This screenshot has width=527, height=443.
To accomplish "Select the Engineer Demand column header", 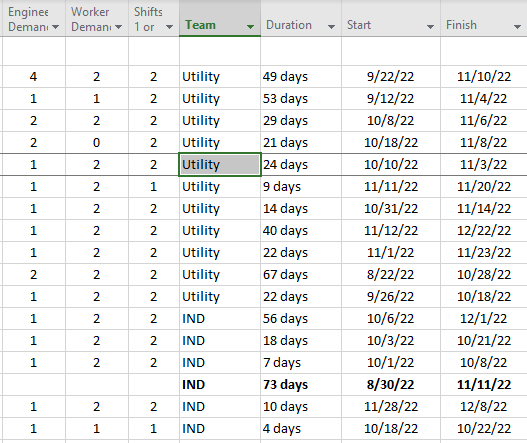I will coord(33,18).
